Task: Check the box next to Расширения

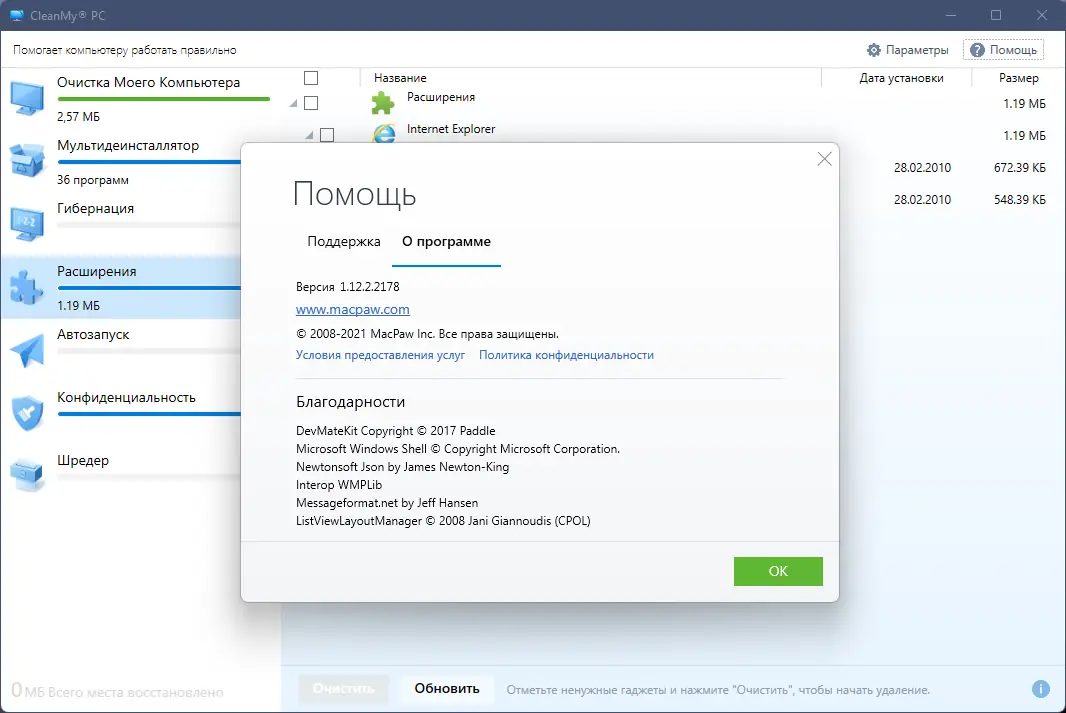Action: [311, 103]
